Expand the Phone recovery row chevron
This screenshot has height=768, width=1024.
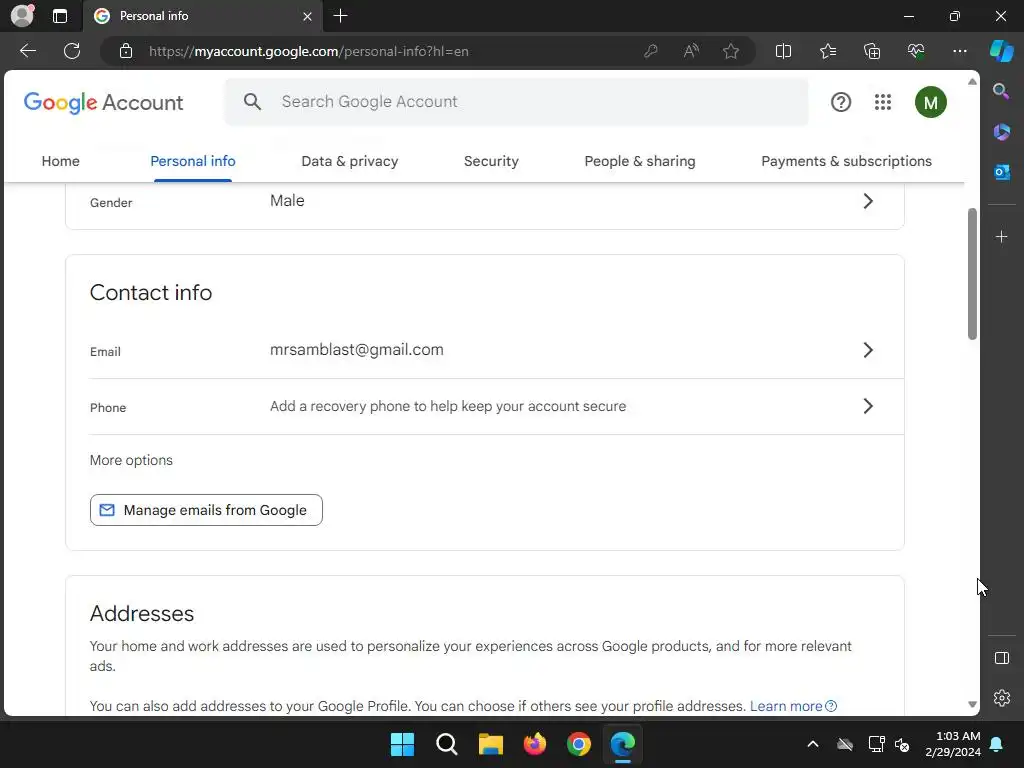tap(868, 406)
